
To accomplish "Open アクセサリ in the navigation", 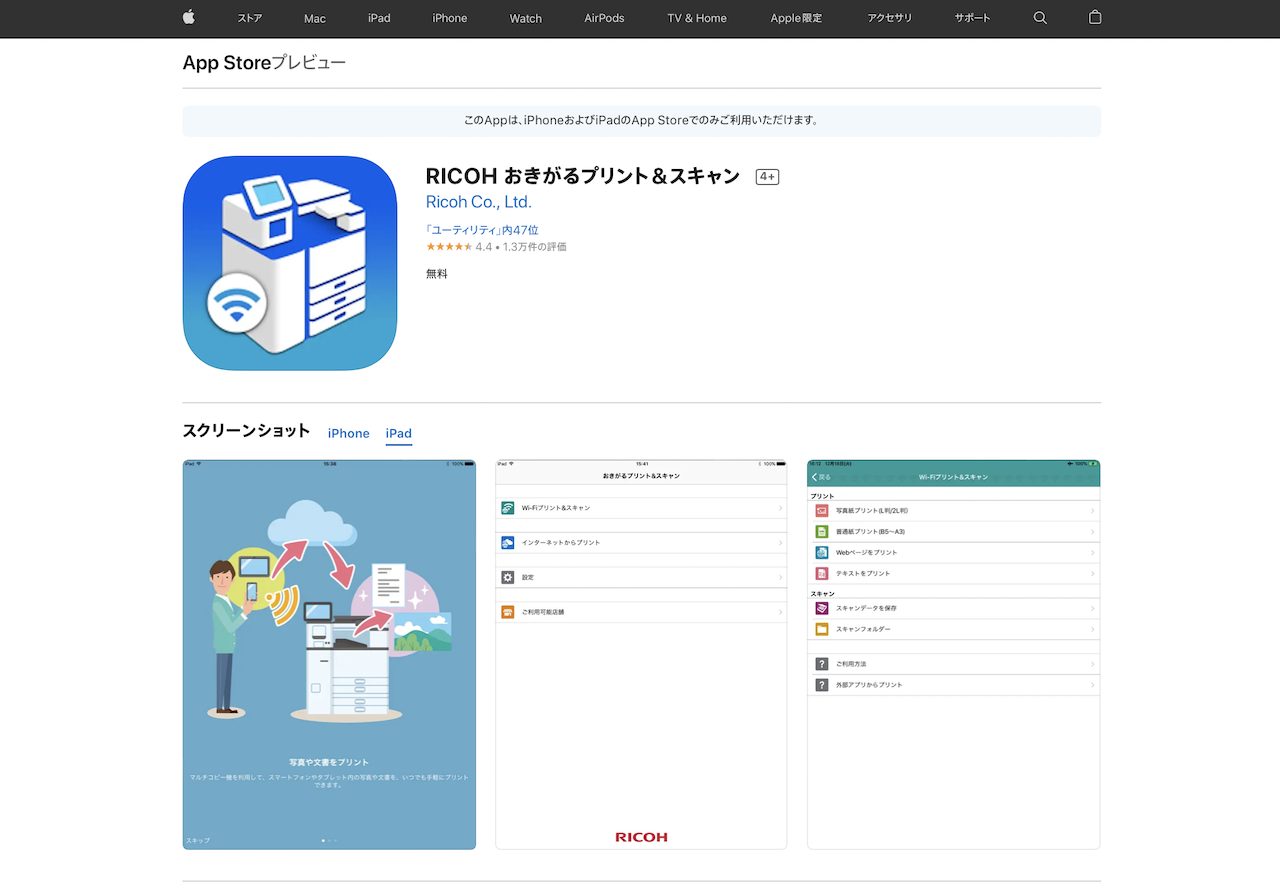I will coord(890,18).
